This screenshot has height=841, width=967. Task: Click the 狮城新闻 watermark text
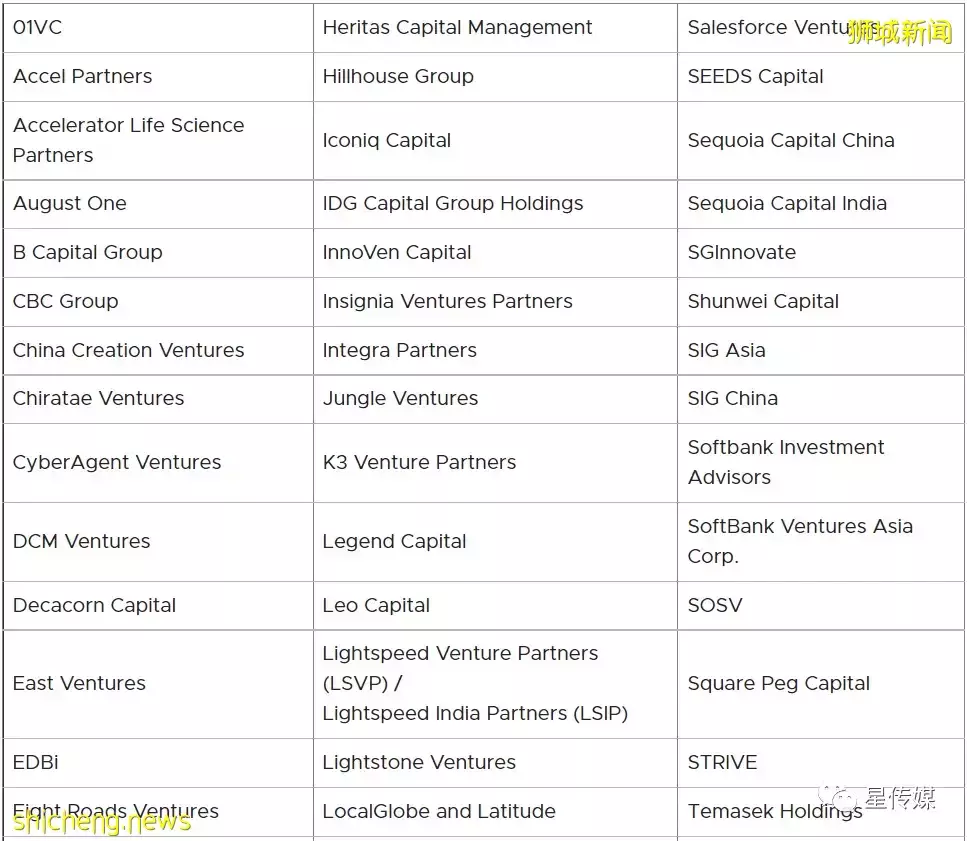(899, 32)
